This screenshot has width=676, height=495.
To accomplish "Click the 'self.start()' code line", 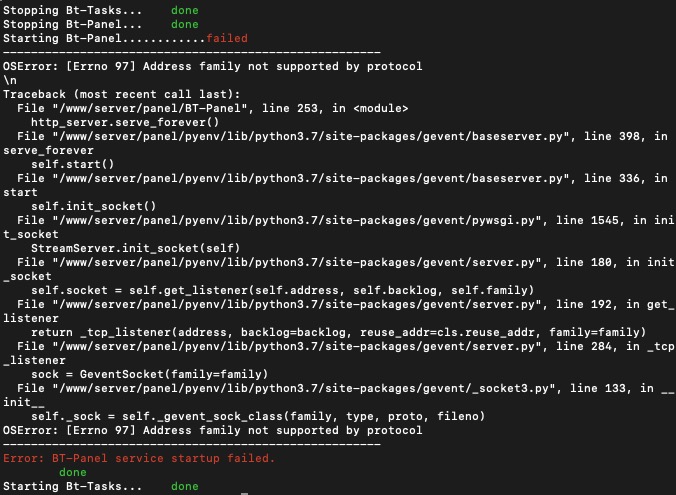I will (72, 164).
